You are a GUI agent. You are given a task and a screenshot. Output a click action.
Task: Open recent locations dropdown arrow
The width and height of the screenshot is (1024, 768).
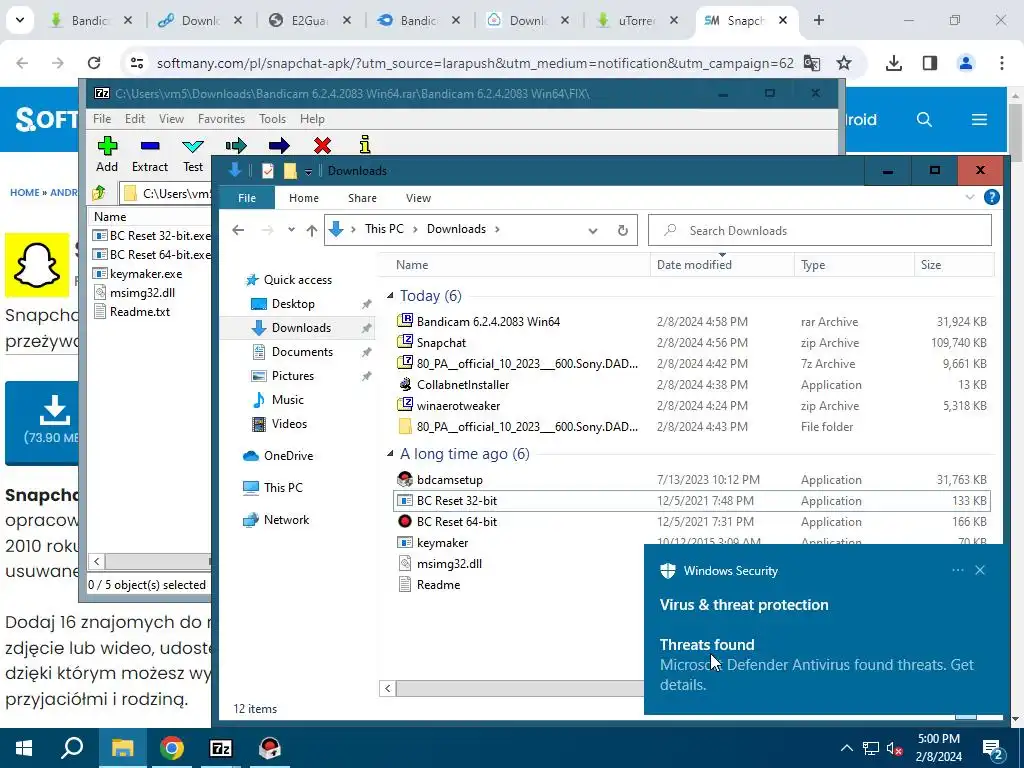tap(291, 230)
